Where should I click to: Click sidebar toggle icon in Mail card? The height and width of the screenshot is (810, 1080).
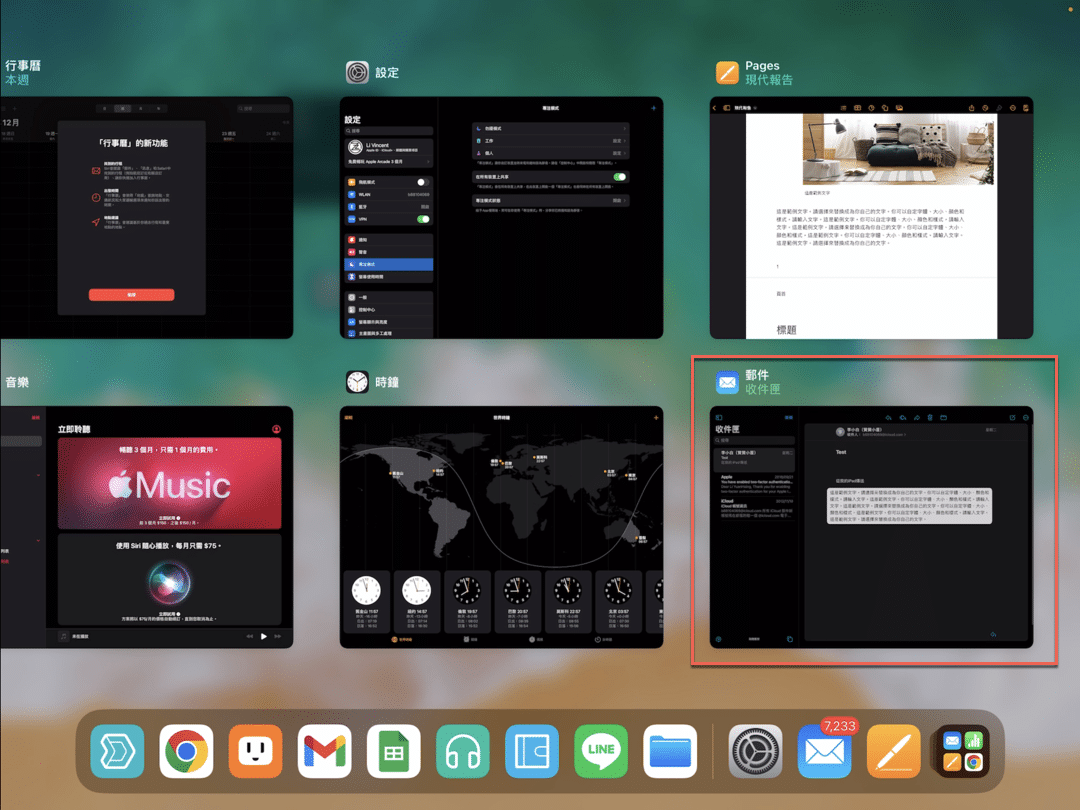718,417
